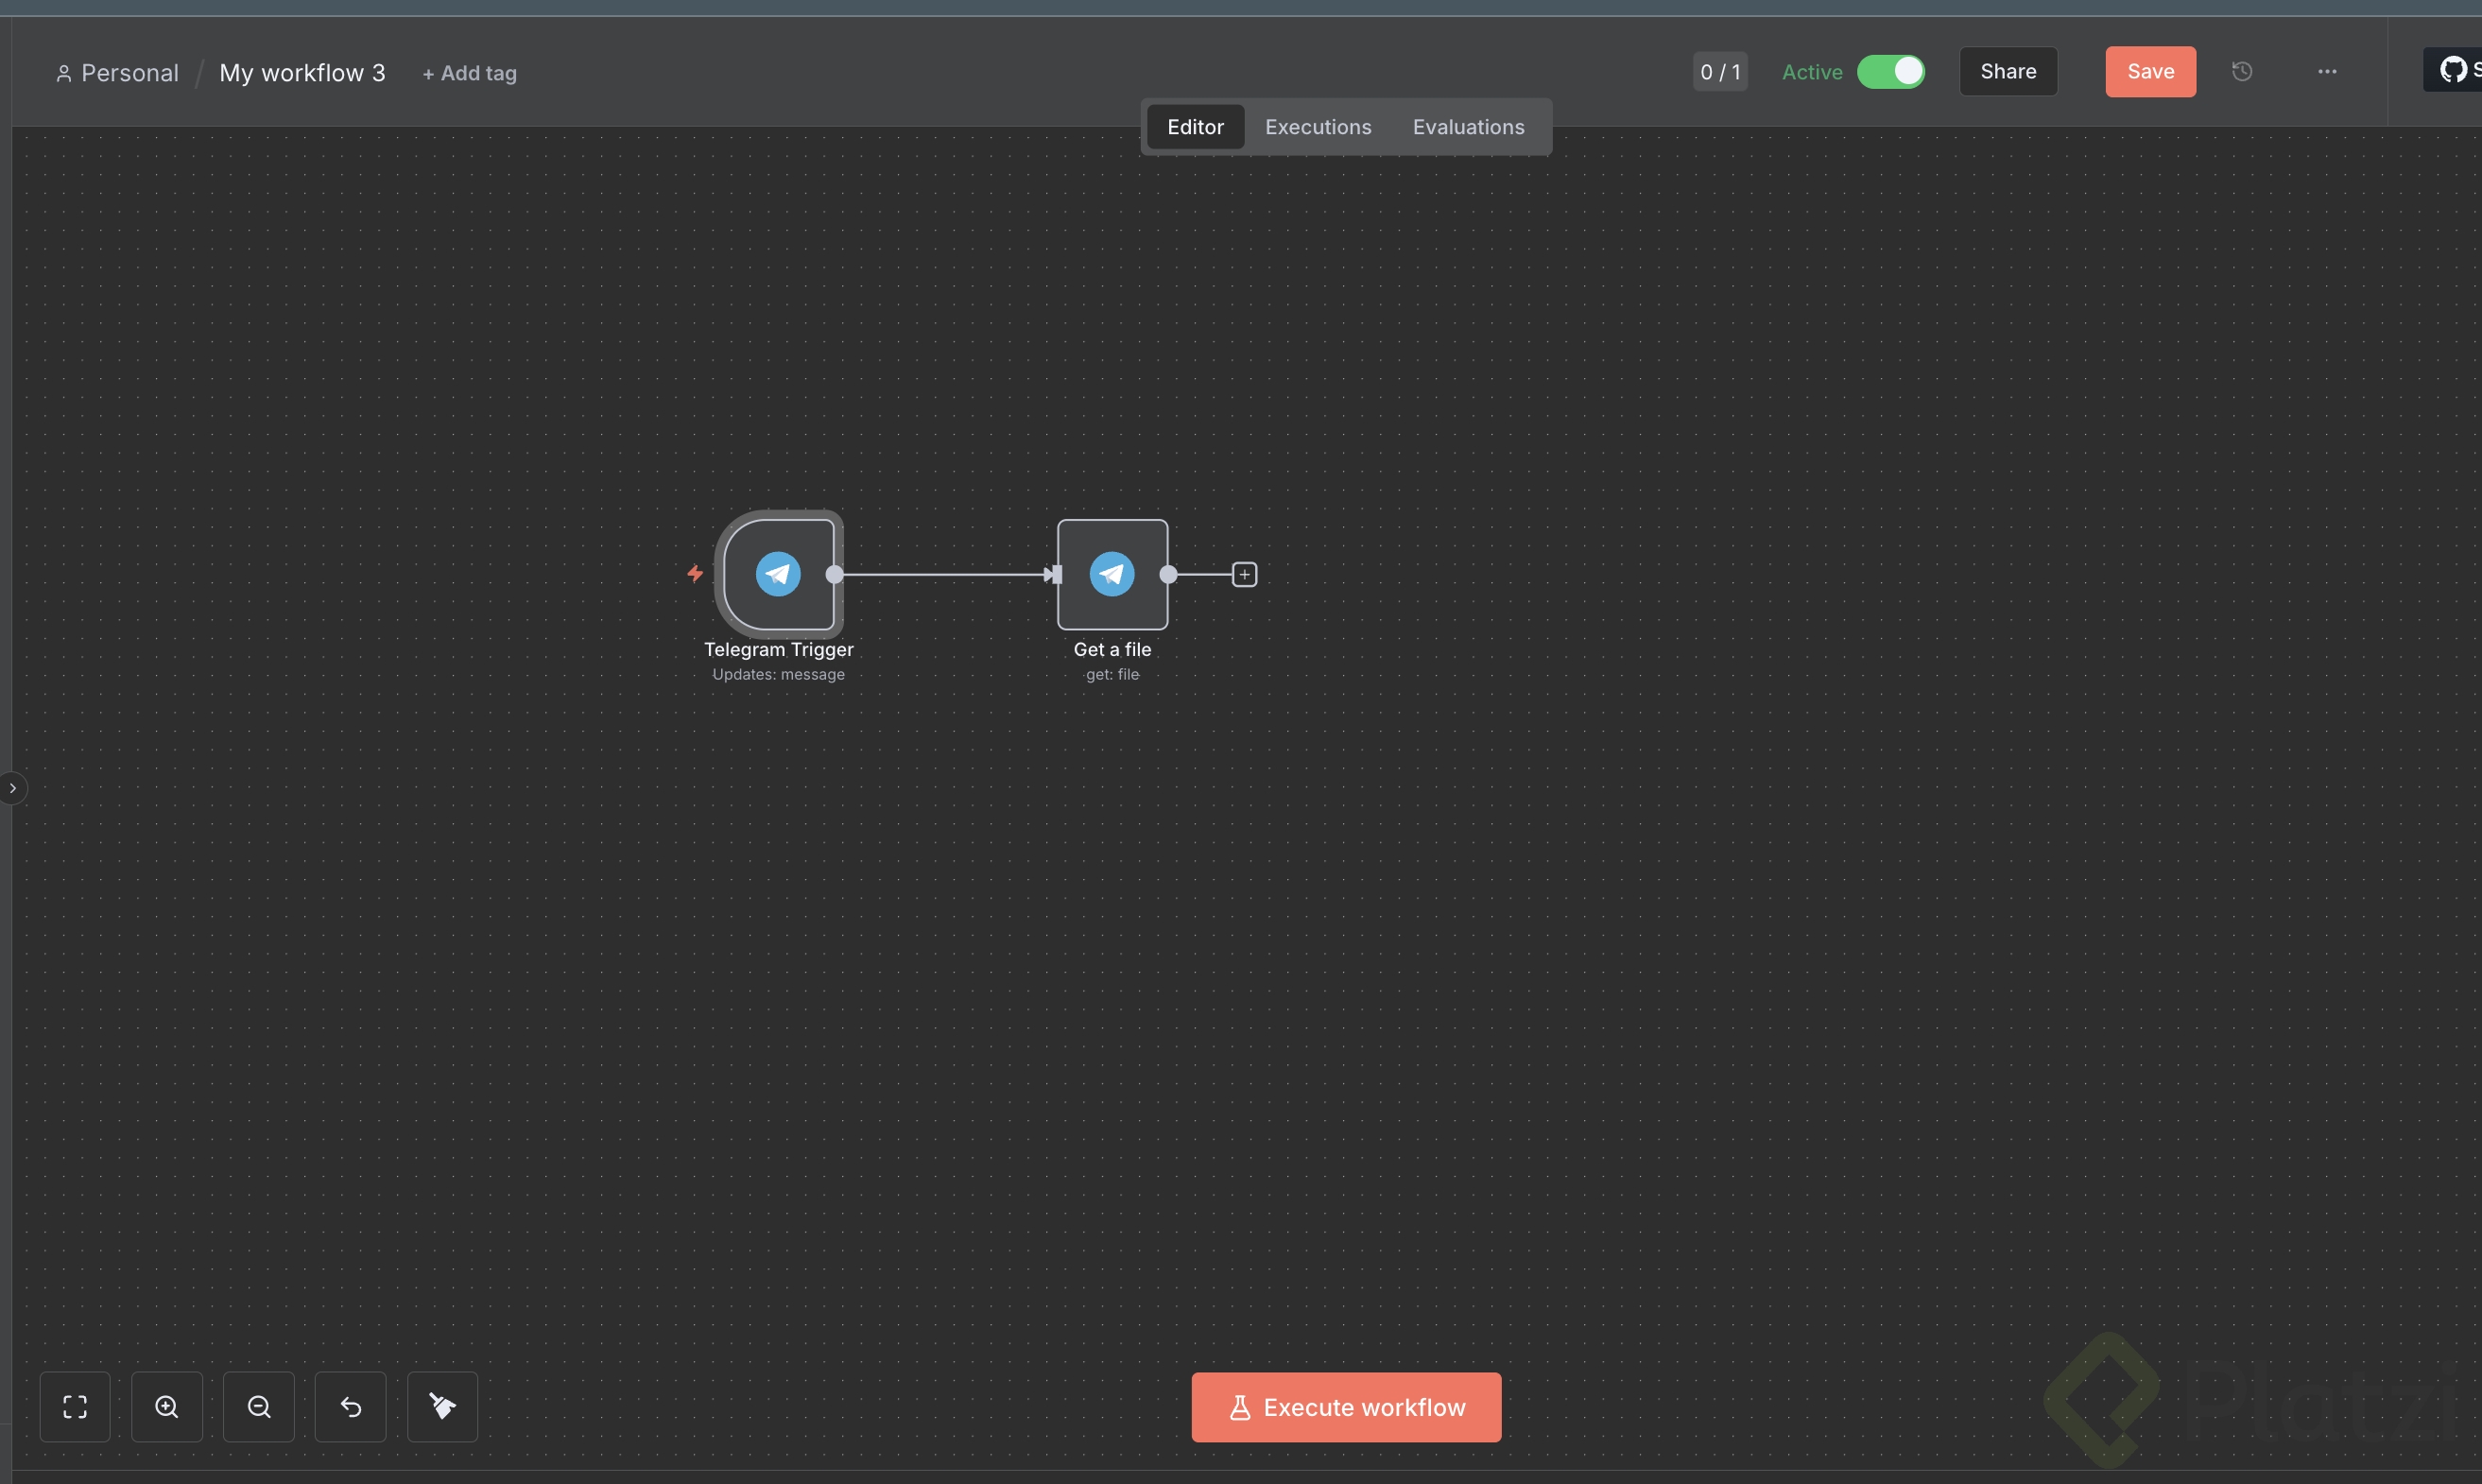Click the workflow name My workflow 3
Image resolution: width=2482 pixels, height=1484 pixels.
point(302,73)
